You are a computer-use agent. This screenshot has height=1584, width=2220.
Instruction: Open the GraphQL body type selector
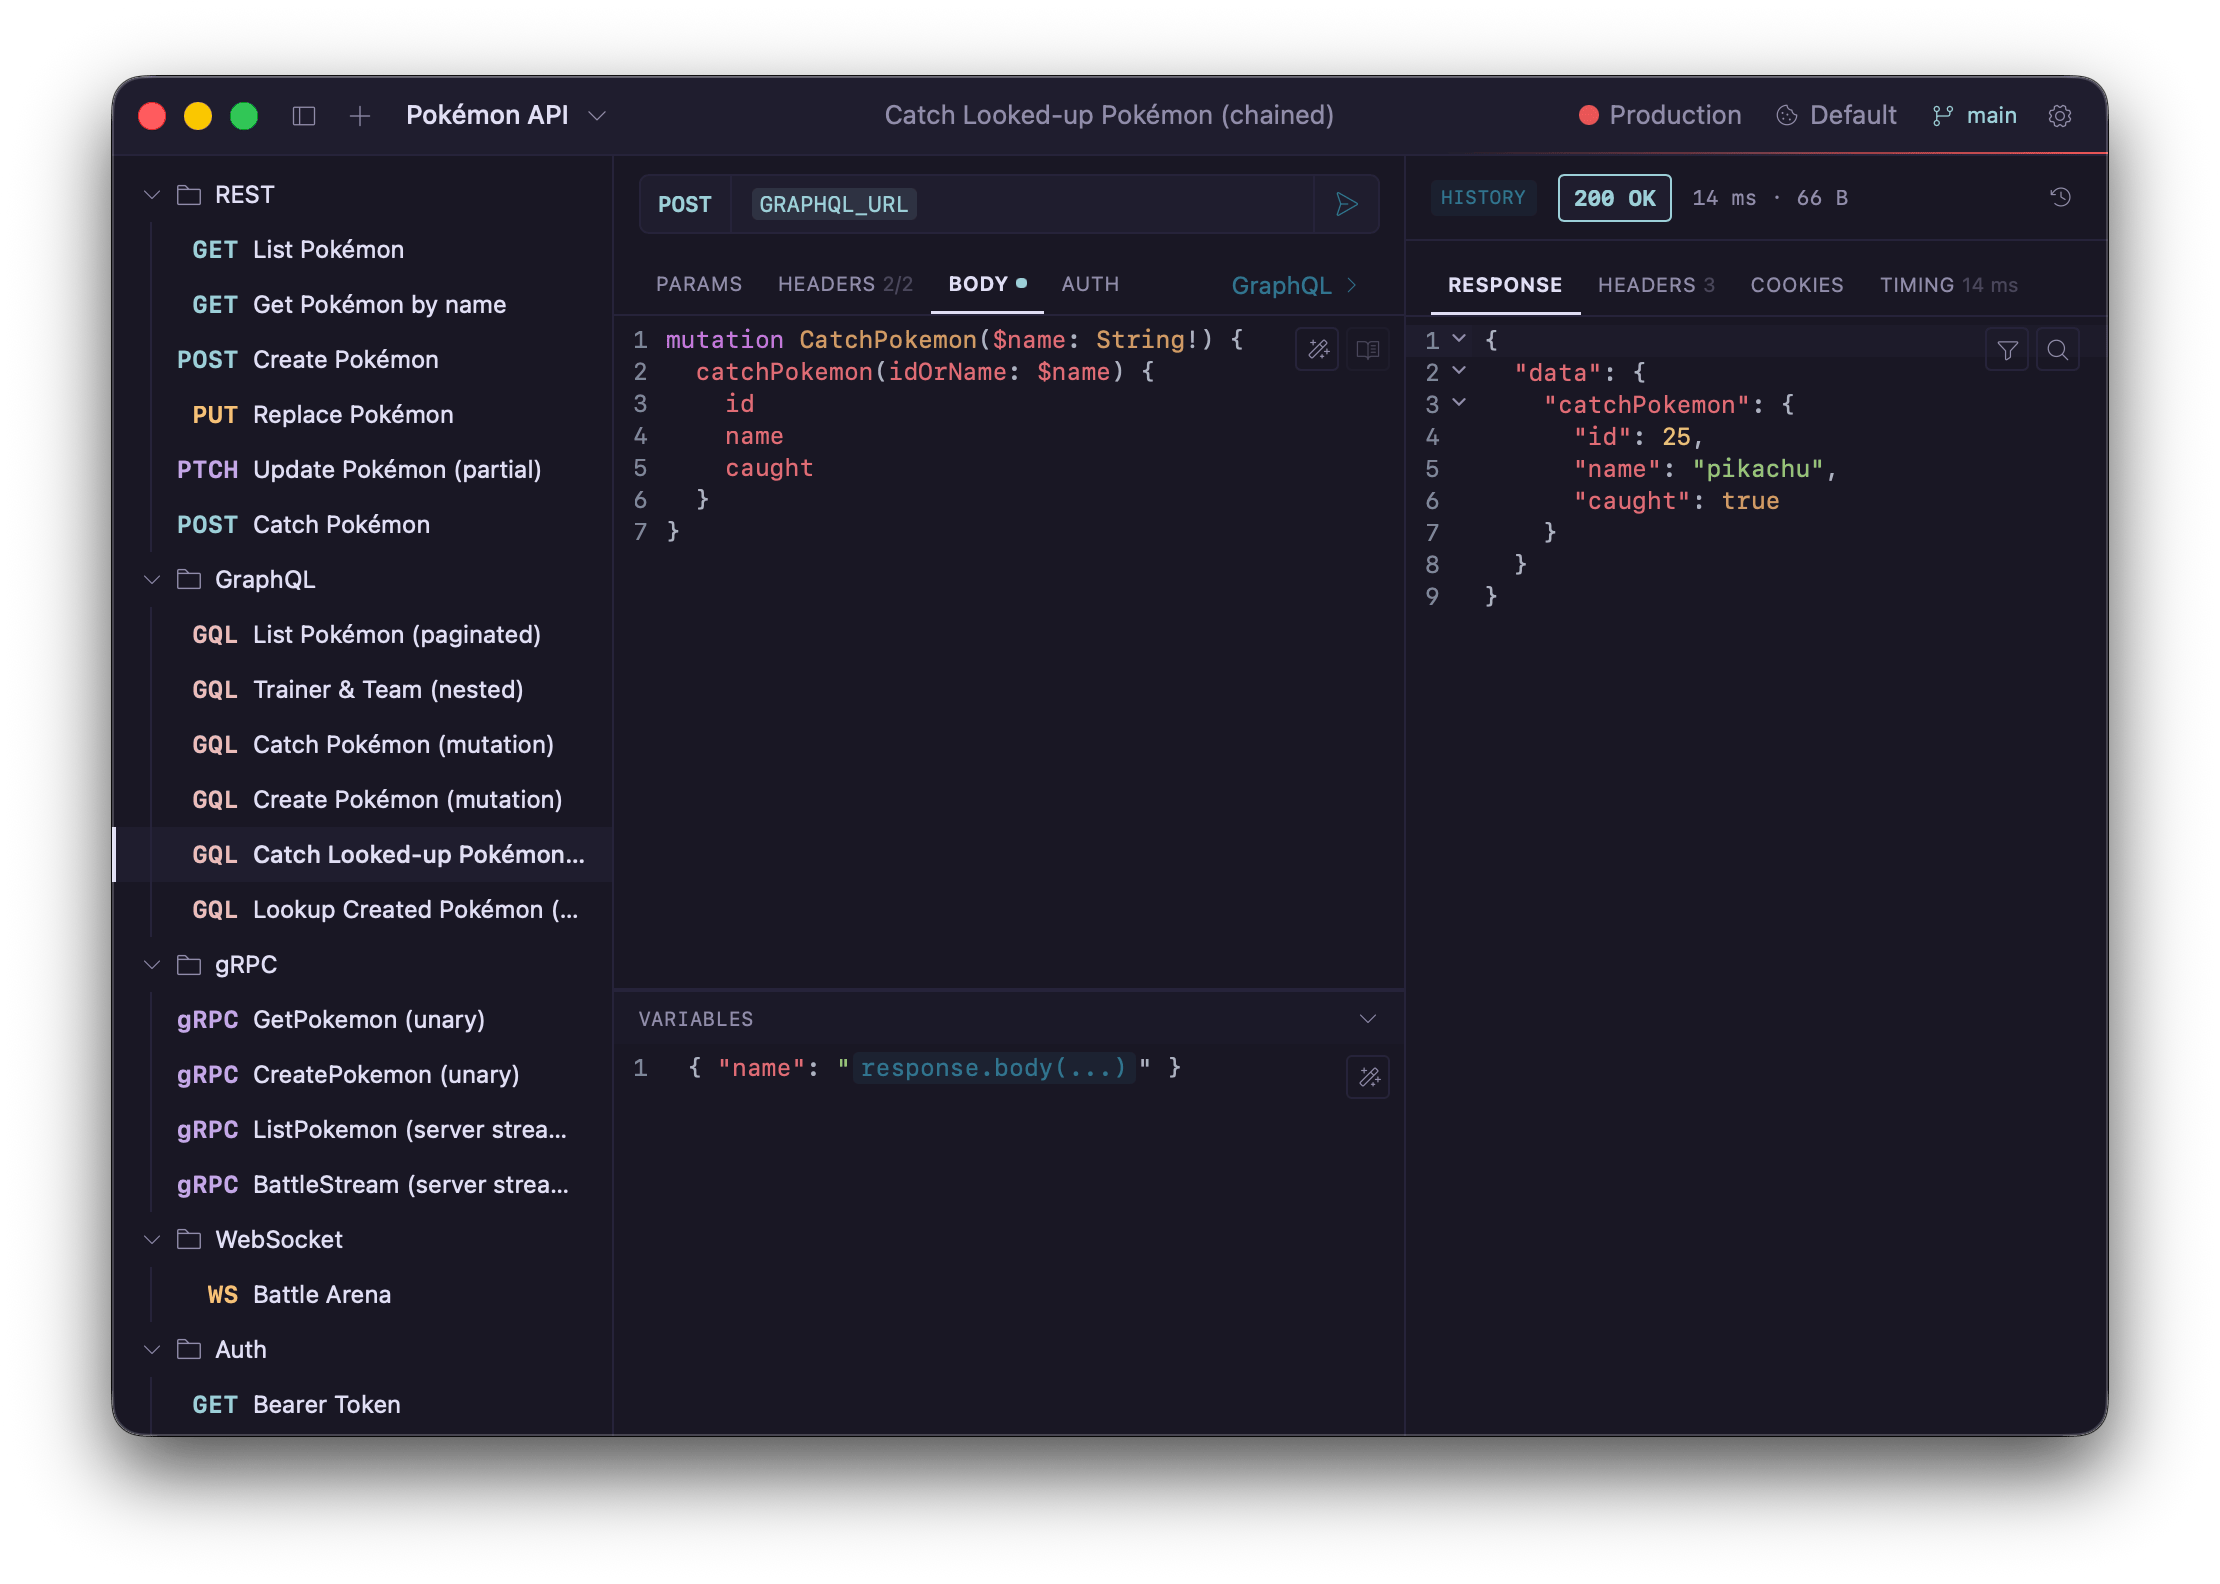click(x=1294, y=286)
